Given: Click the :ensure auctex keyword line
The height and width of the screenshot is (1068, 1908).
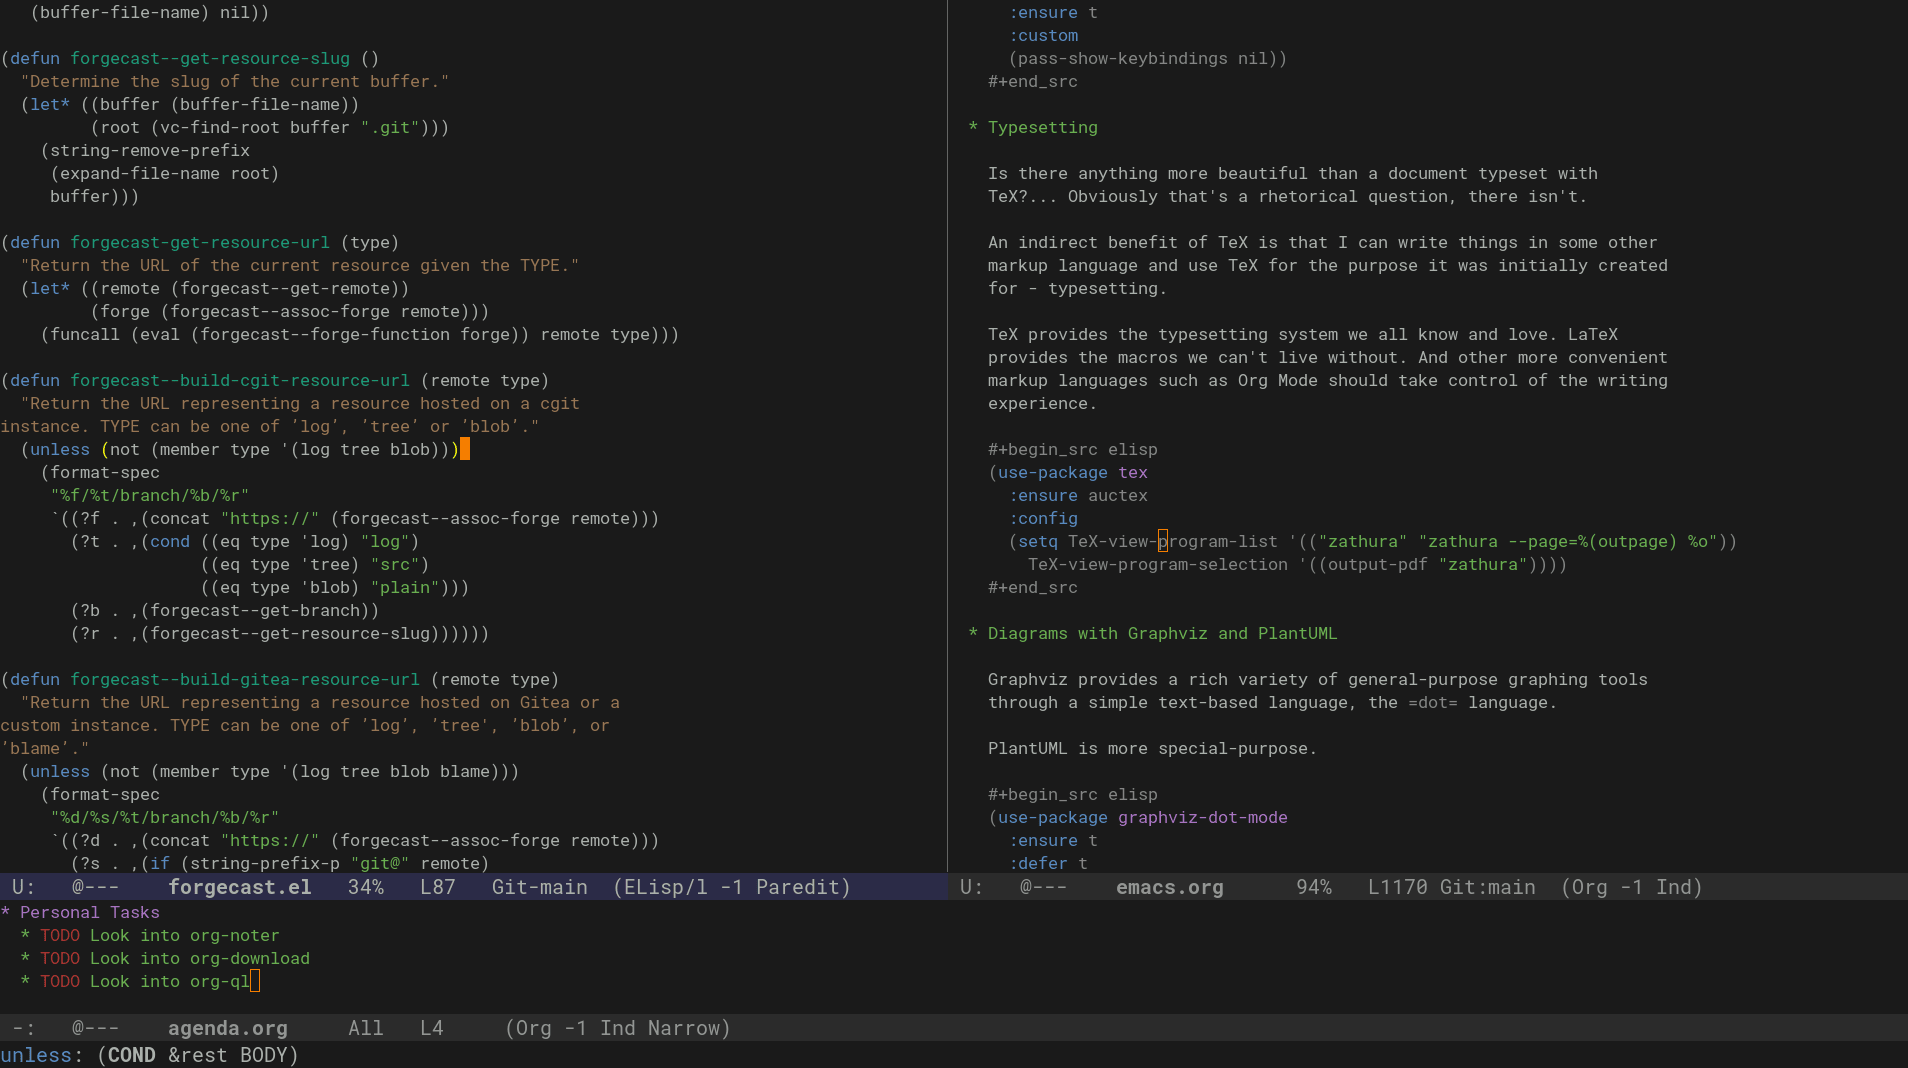Looking at the screenshot, I should [1078, 495].
